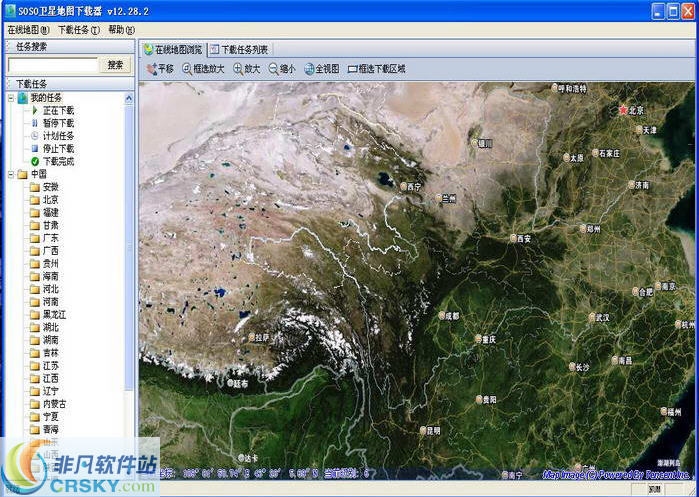Collapse the 中国 tree node

click(x=11, y=175)
